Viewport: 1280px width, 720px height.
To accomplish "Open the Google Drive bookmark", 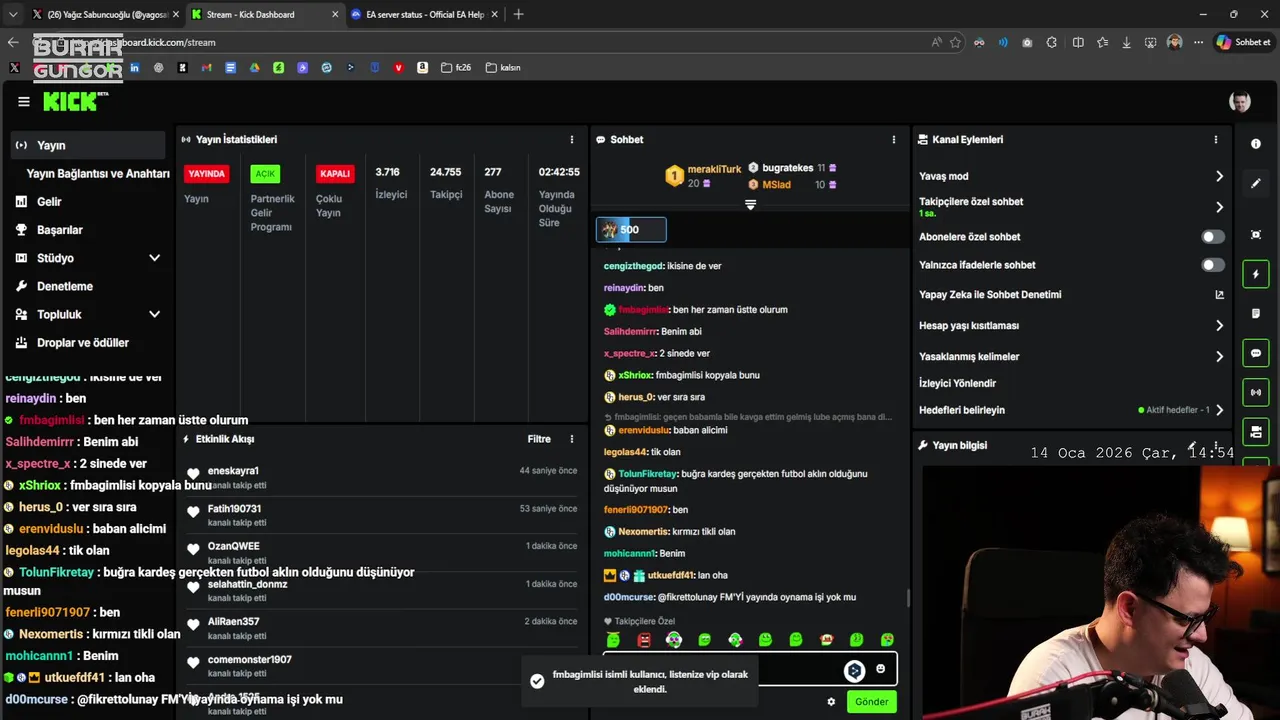I will [x=254, y=68].
